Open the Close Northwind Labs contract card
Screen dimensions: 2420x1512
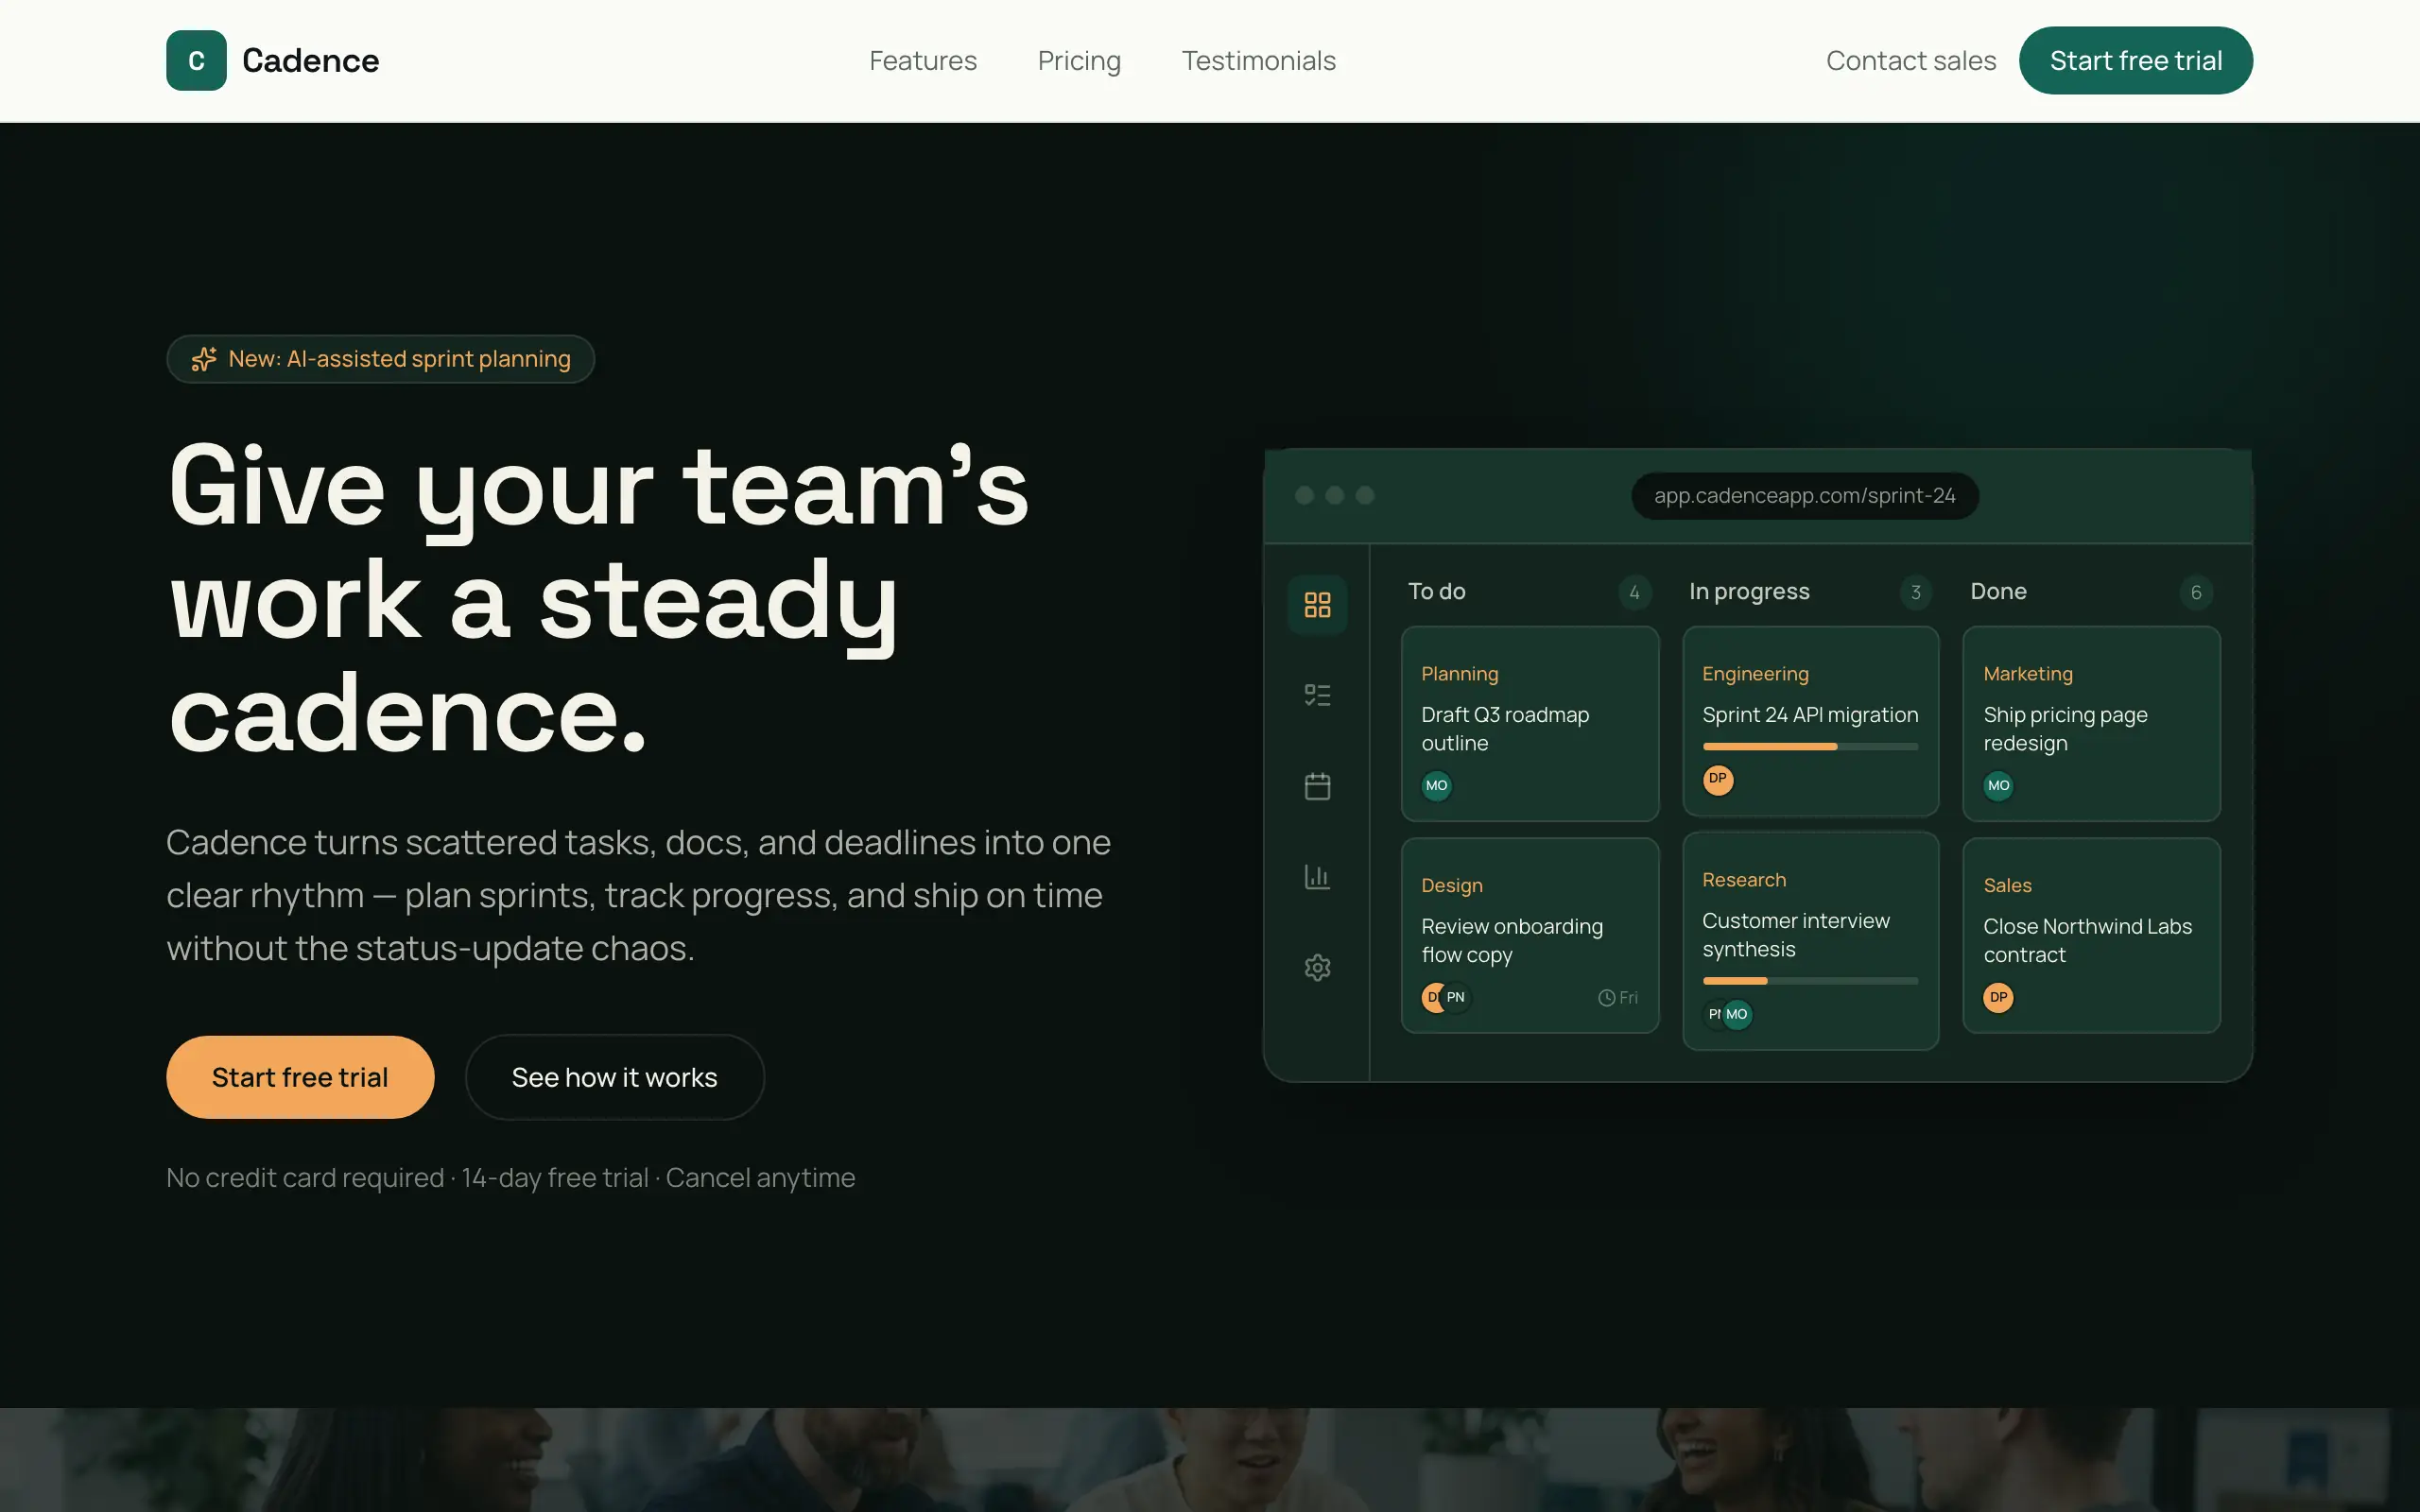[2091, 935]
